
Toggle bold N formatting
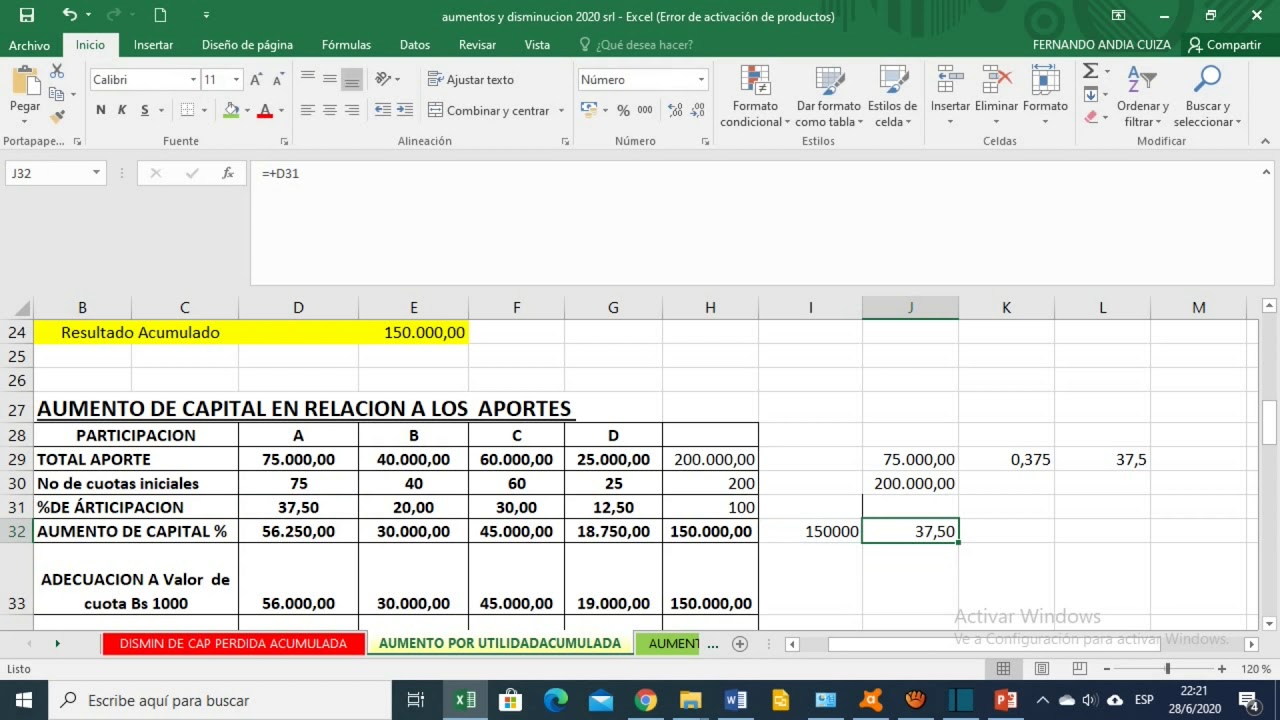pos(101,110)
